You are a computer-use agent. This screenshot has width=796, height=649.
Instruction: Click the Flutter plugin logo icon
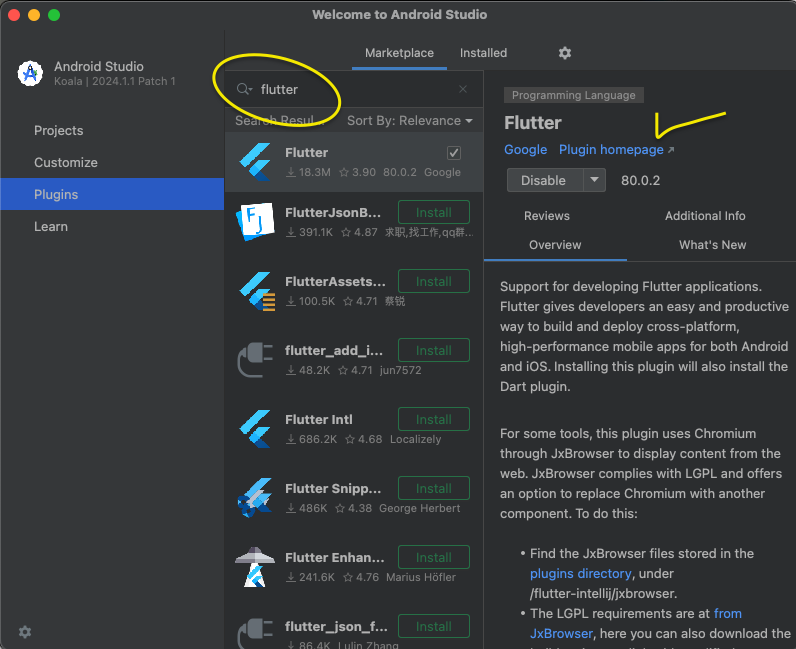point(255,162)
